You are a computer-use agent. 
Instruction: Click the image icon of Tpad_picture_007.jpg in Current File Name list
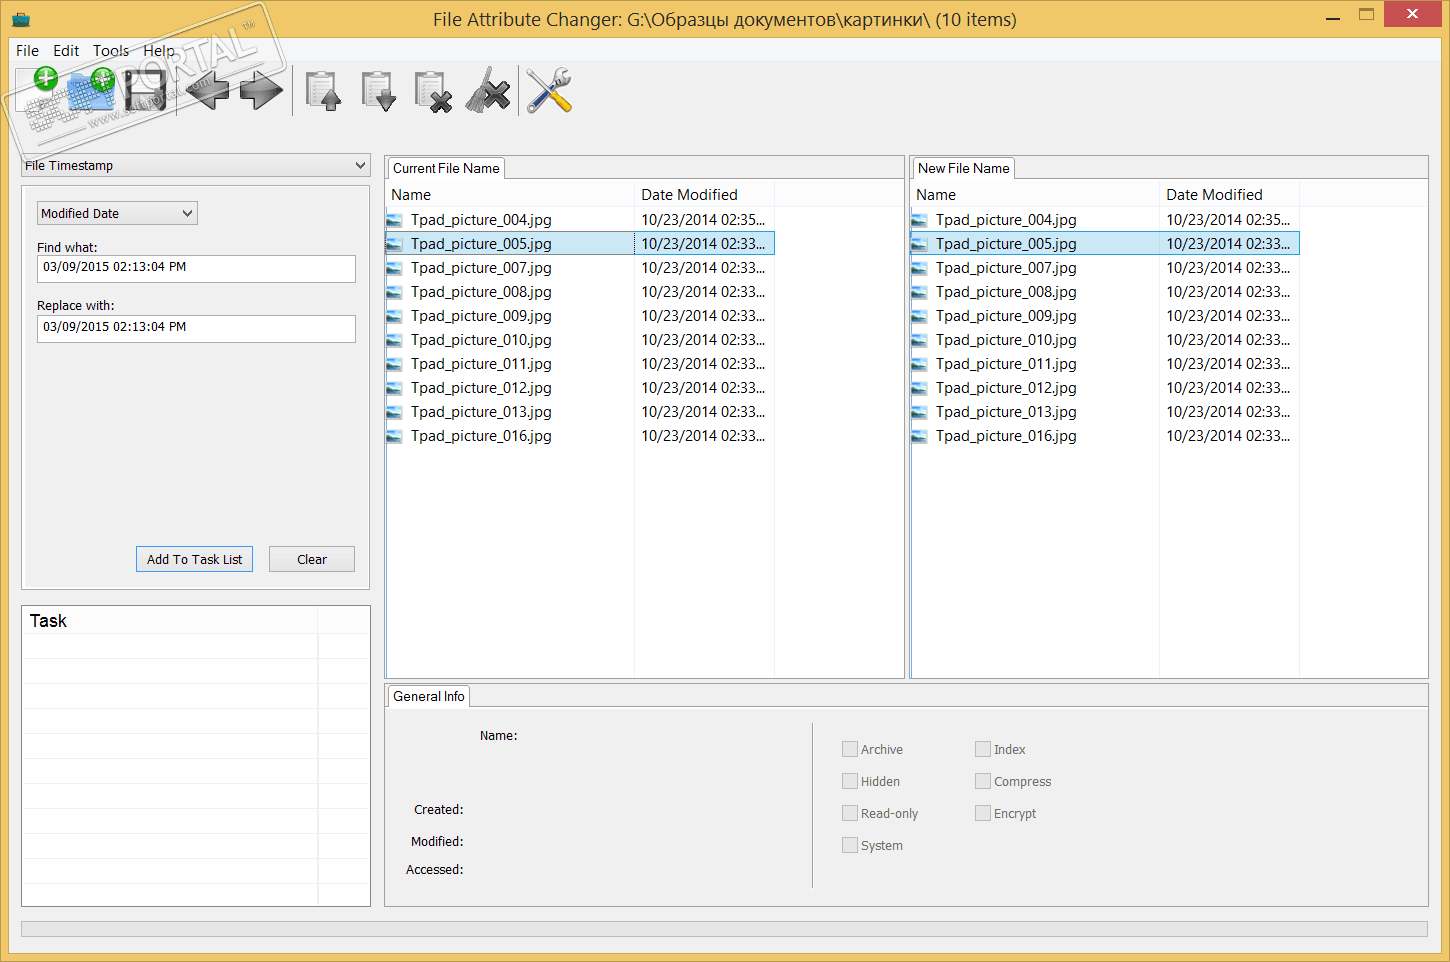395,268
